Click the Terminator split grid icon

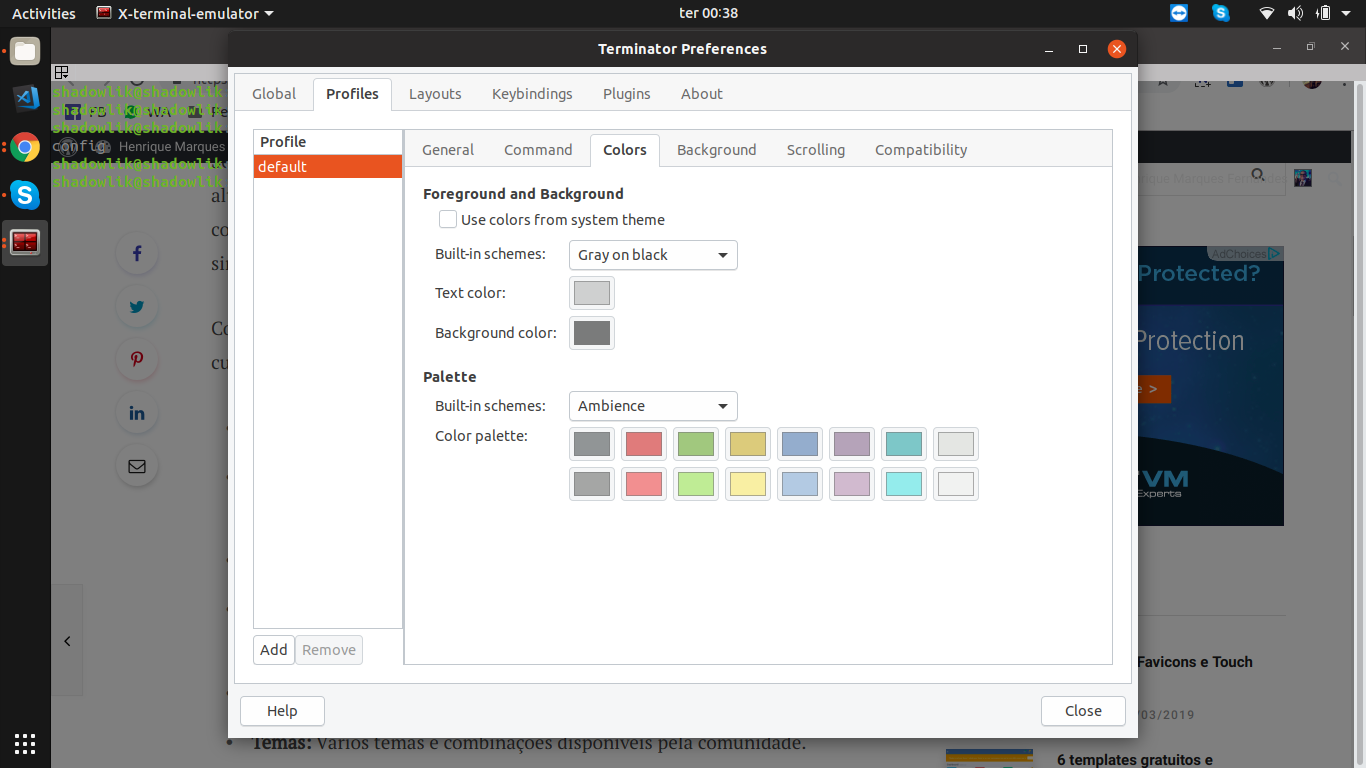[61, 72]
